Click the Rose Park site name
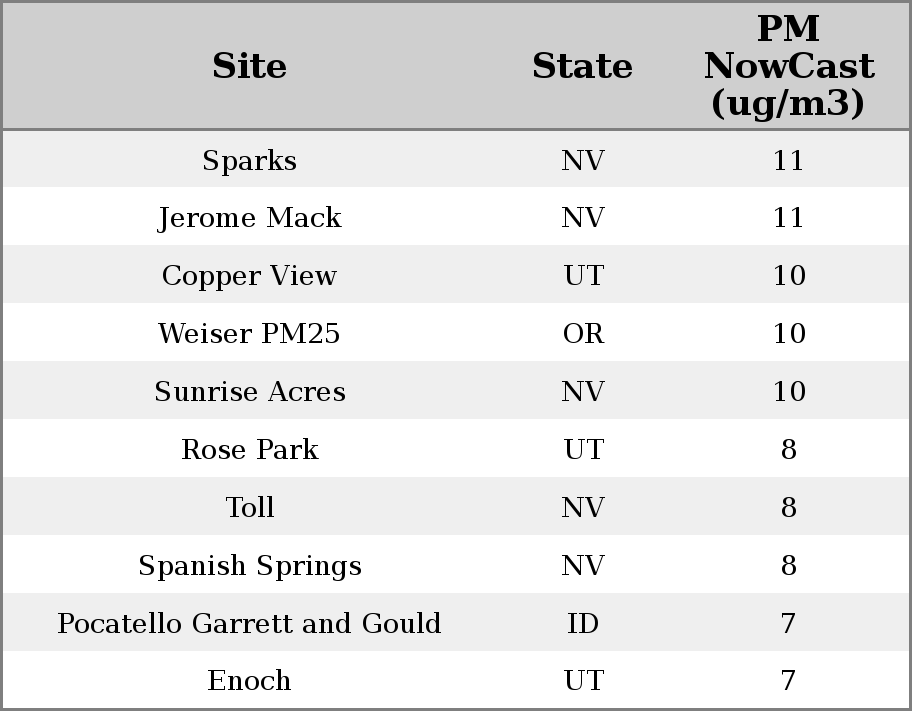The height and width of the screenshot is (711, 912). click(249, 450)
